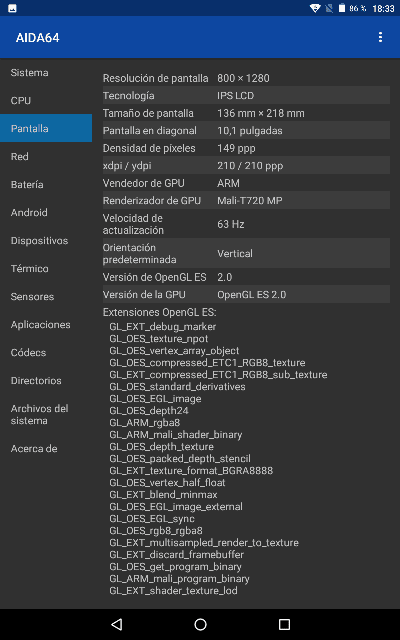Tap the GL_EXT_debug_marker extension line
400x640 pixels.
pyautogui.click(x=163, y=327)
